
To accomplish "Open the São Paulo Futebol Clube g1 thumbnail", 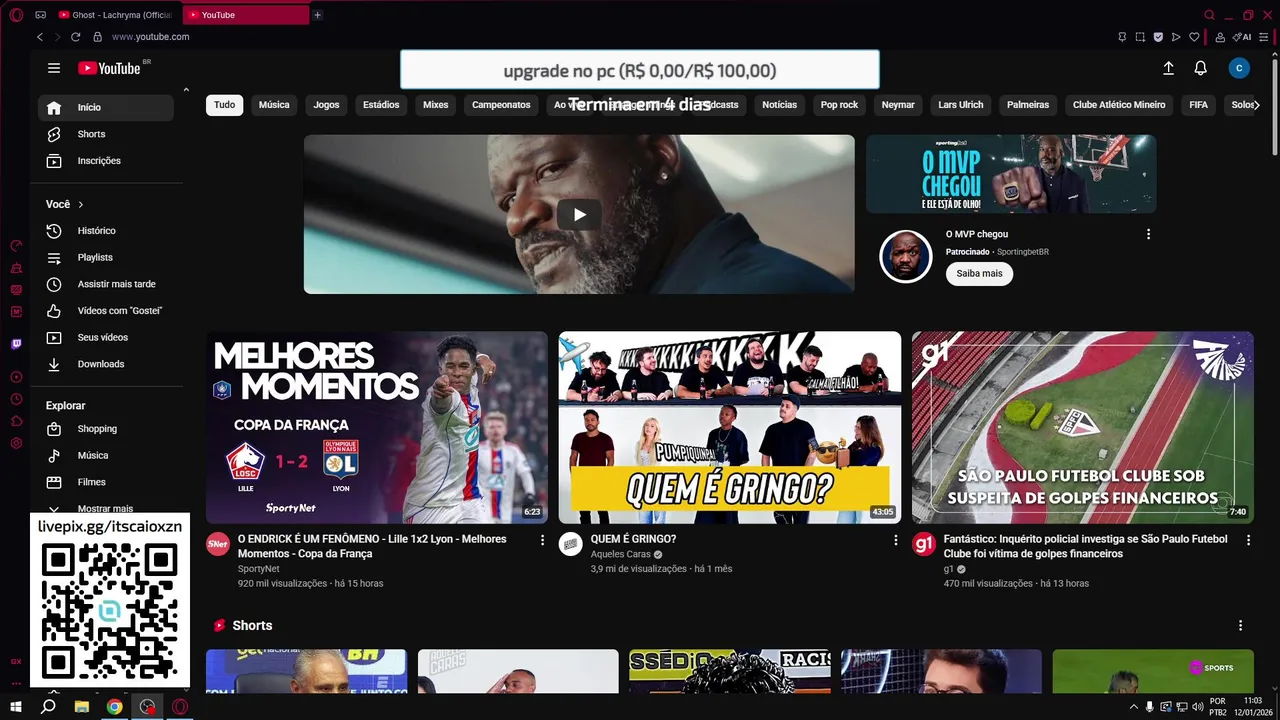I will pyautogui.click(x=1083, y=428).
